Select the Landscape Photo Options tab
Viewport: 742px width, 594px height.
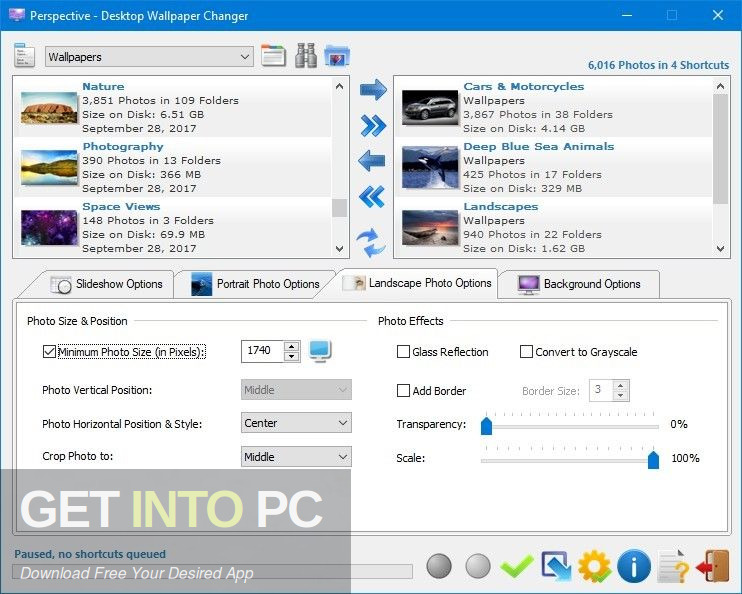click(418, 283)
